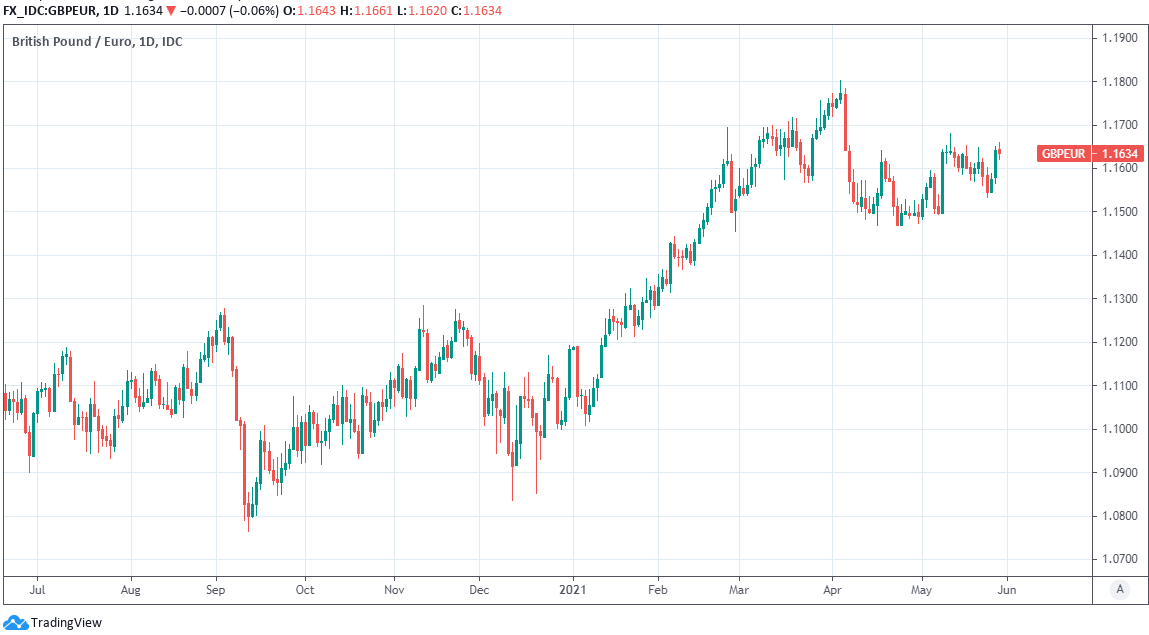Screen dimensions: 1149x635
Task: Select the Jun label on the time axis
Action: click(1008, 590)
